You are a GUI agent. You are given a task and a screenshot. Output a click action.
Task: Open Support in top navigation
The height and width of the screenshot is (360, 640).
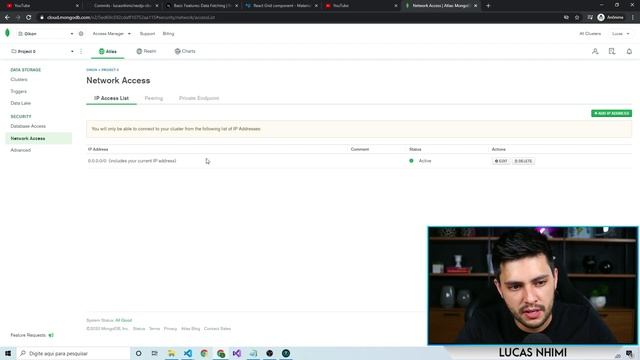147,33
